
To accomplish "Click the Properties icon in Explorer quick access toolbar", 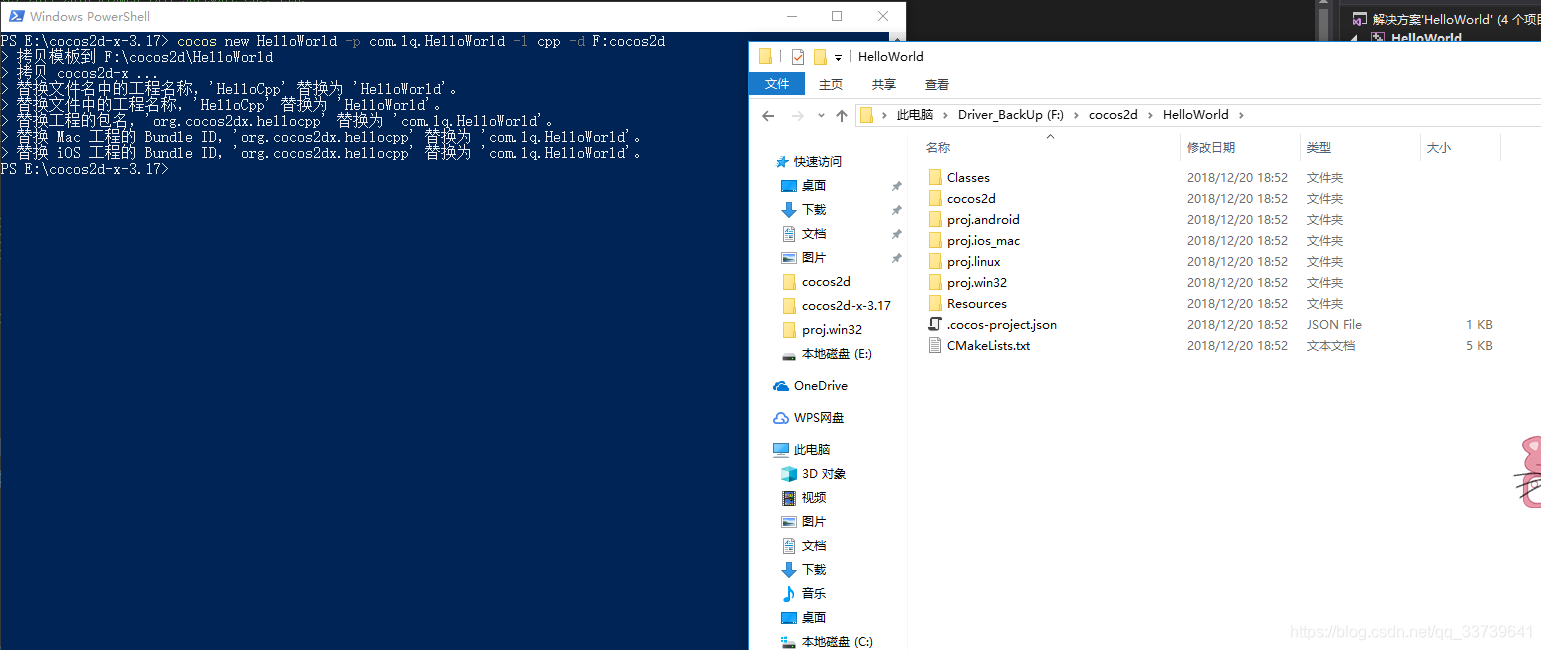I will pyautogui.click(x=797, y=56).
